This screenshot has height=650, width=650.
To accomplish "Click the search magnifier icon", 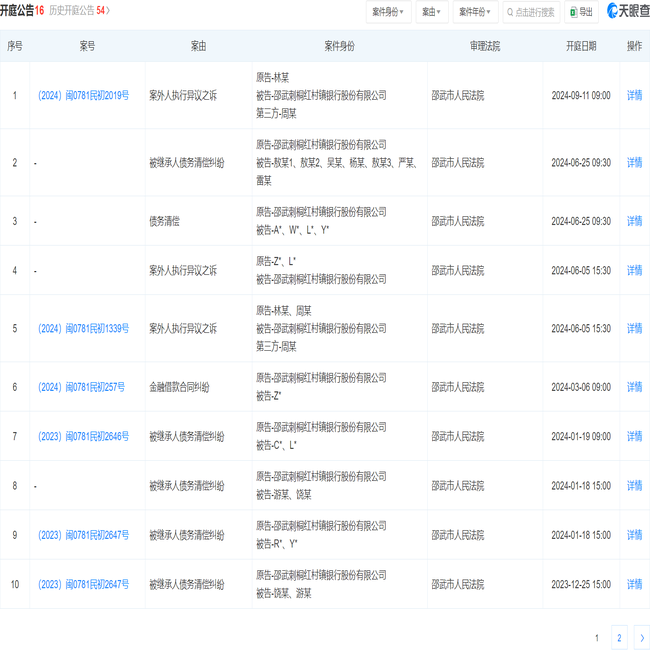I will click(511, 12).
